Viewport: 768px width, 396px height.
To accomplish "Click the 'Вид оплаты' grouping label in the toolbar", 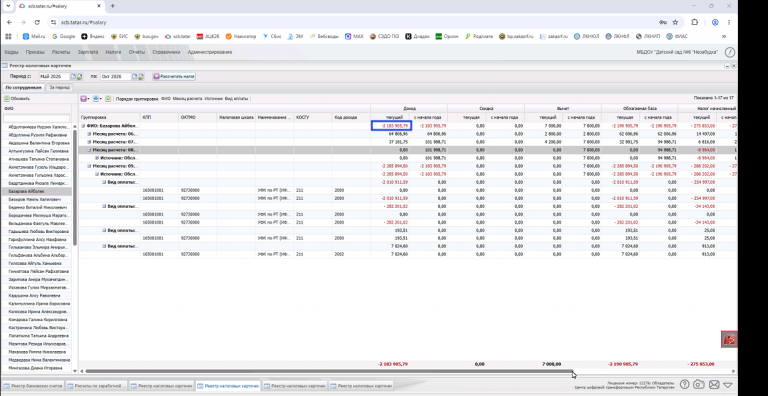I will [x=236, y=99].
